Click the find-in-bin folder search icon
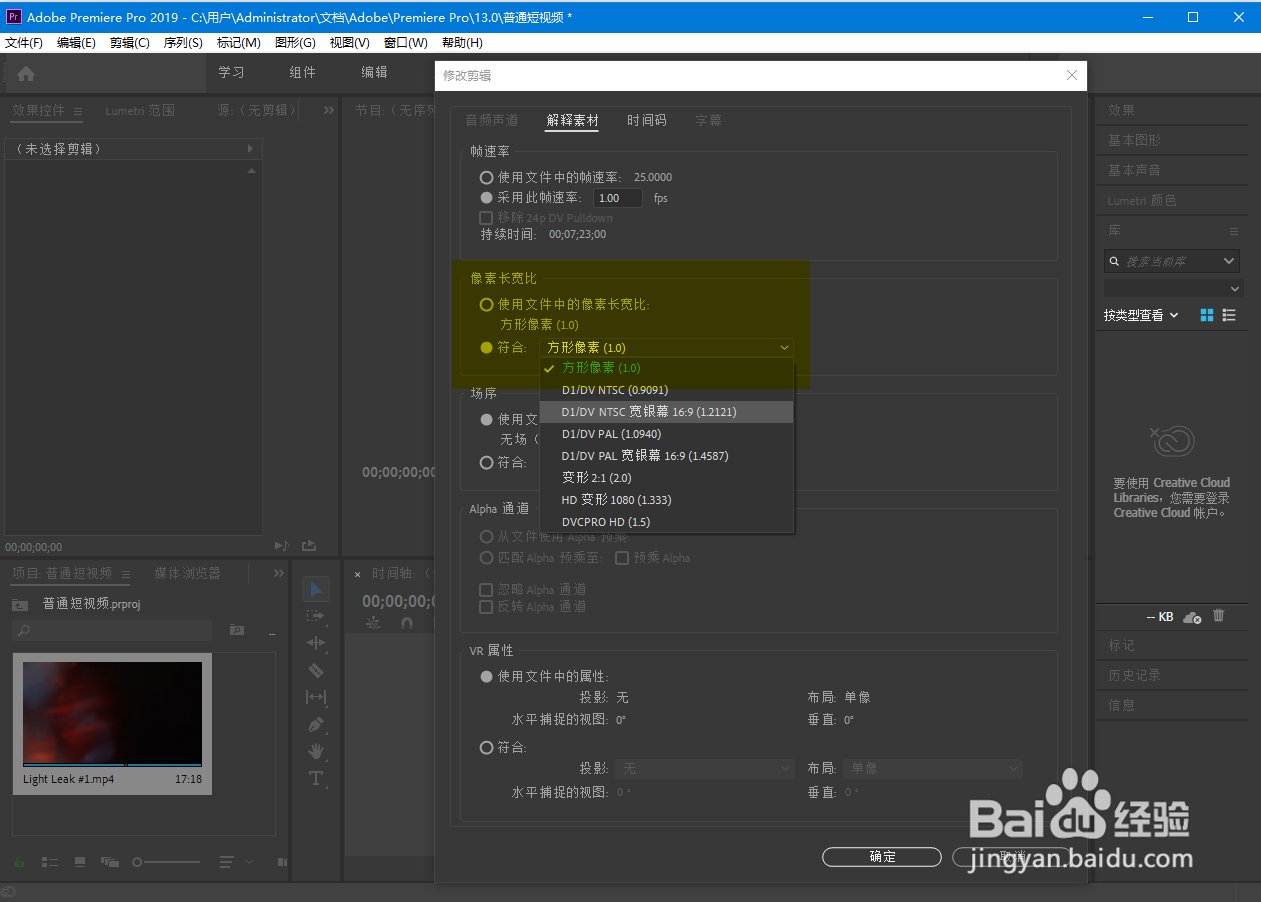Image resolution: width=1261 pixels, height=902 pixels. coord(236,630)
